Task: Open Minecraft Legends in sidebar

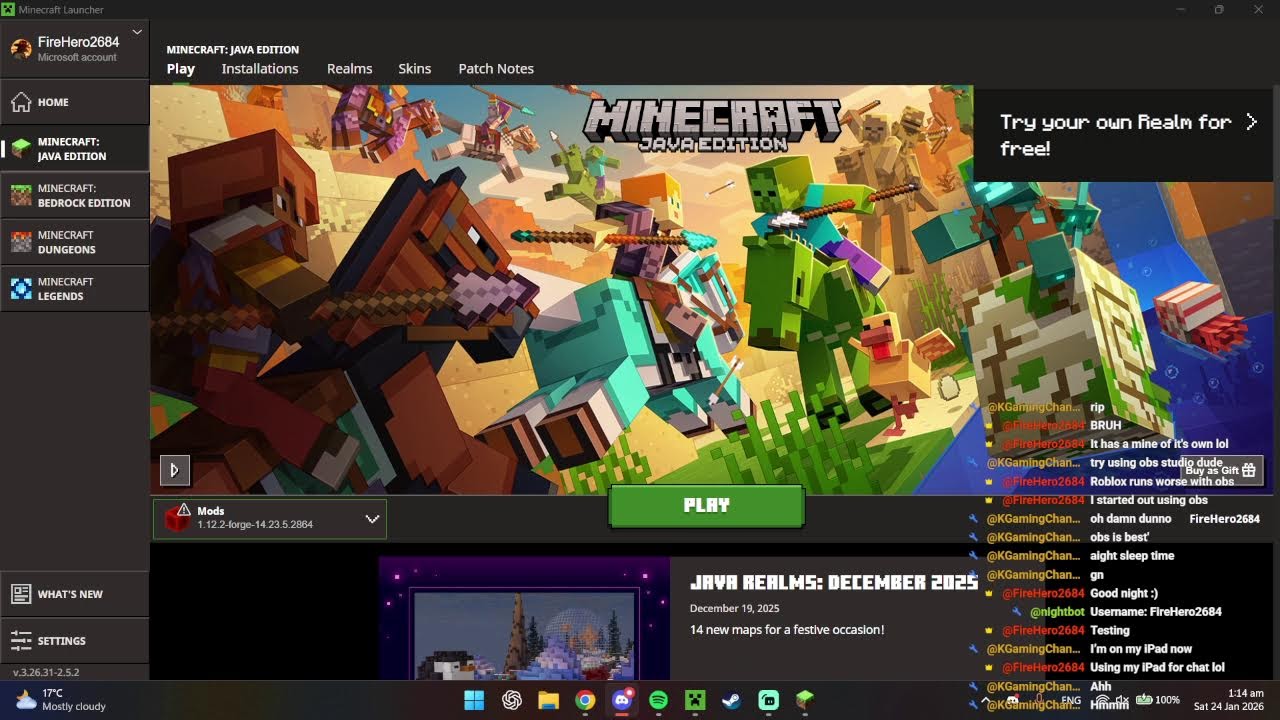Action: (x=75, y=289)
